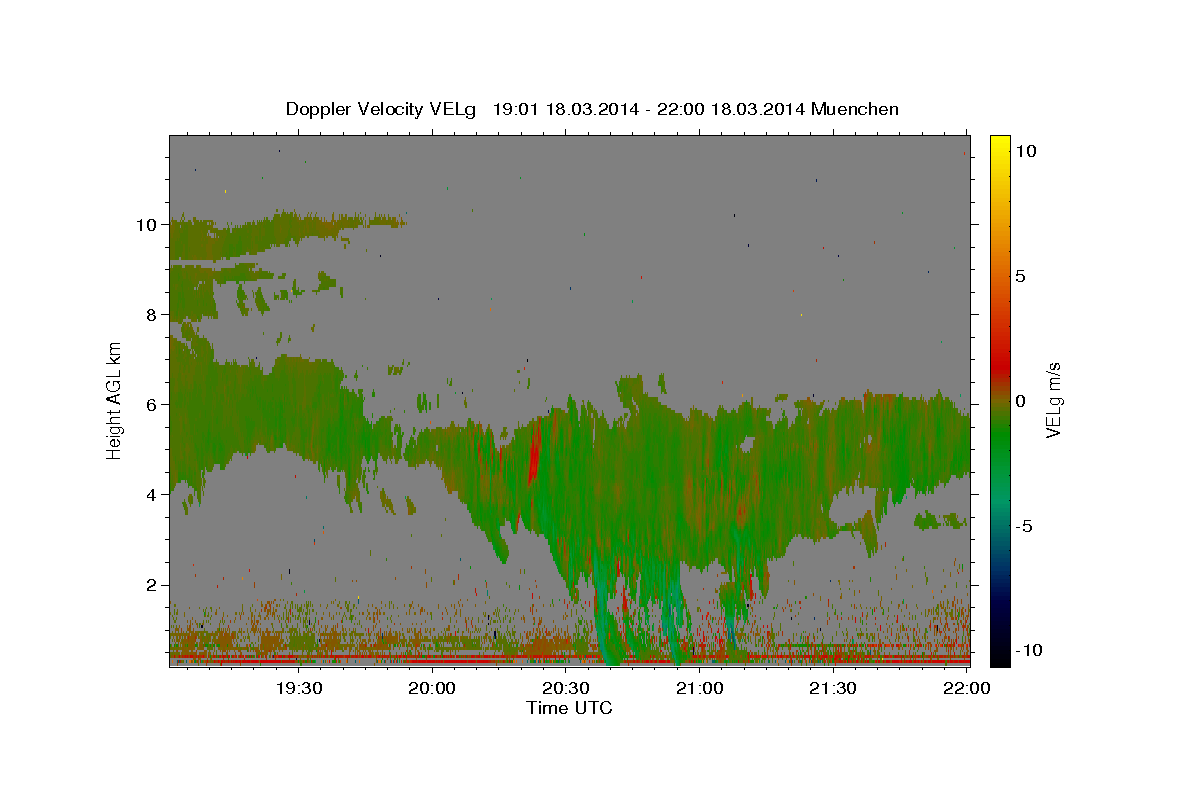This screenshot has height=800, width=1200.
Task: Click the 'Time UTC' axis label
Action: click(x=569, y=708)
